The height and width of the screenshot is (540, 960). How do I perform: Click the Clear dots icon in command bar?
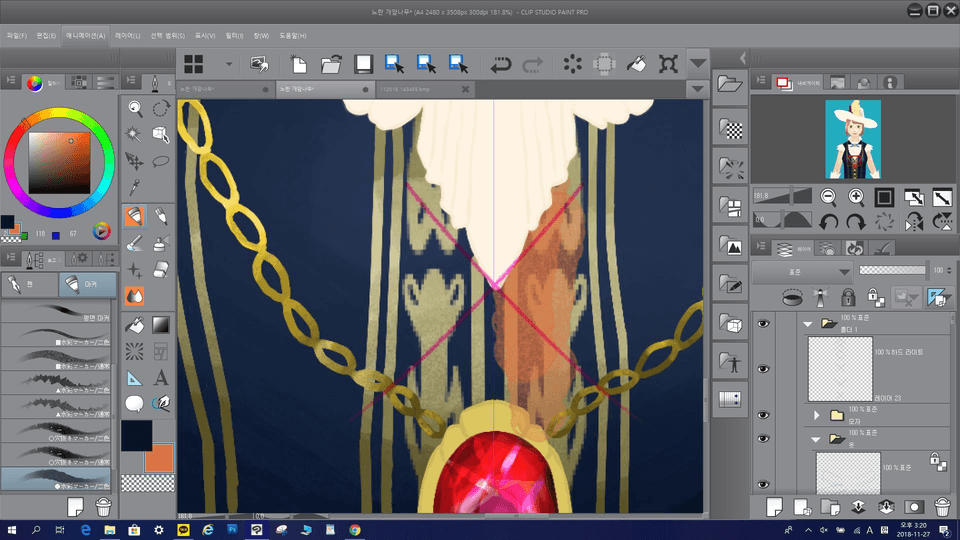(x=572, y=64)
